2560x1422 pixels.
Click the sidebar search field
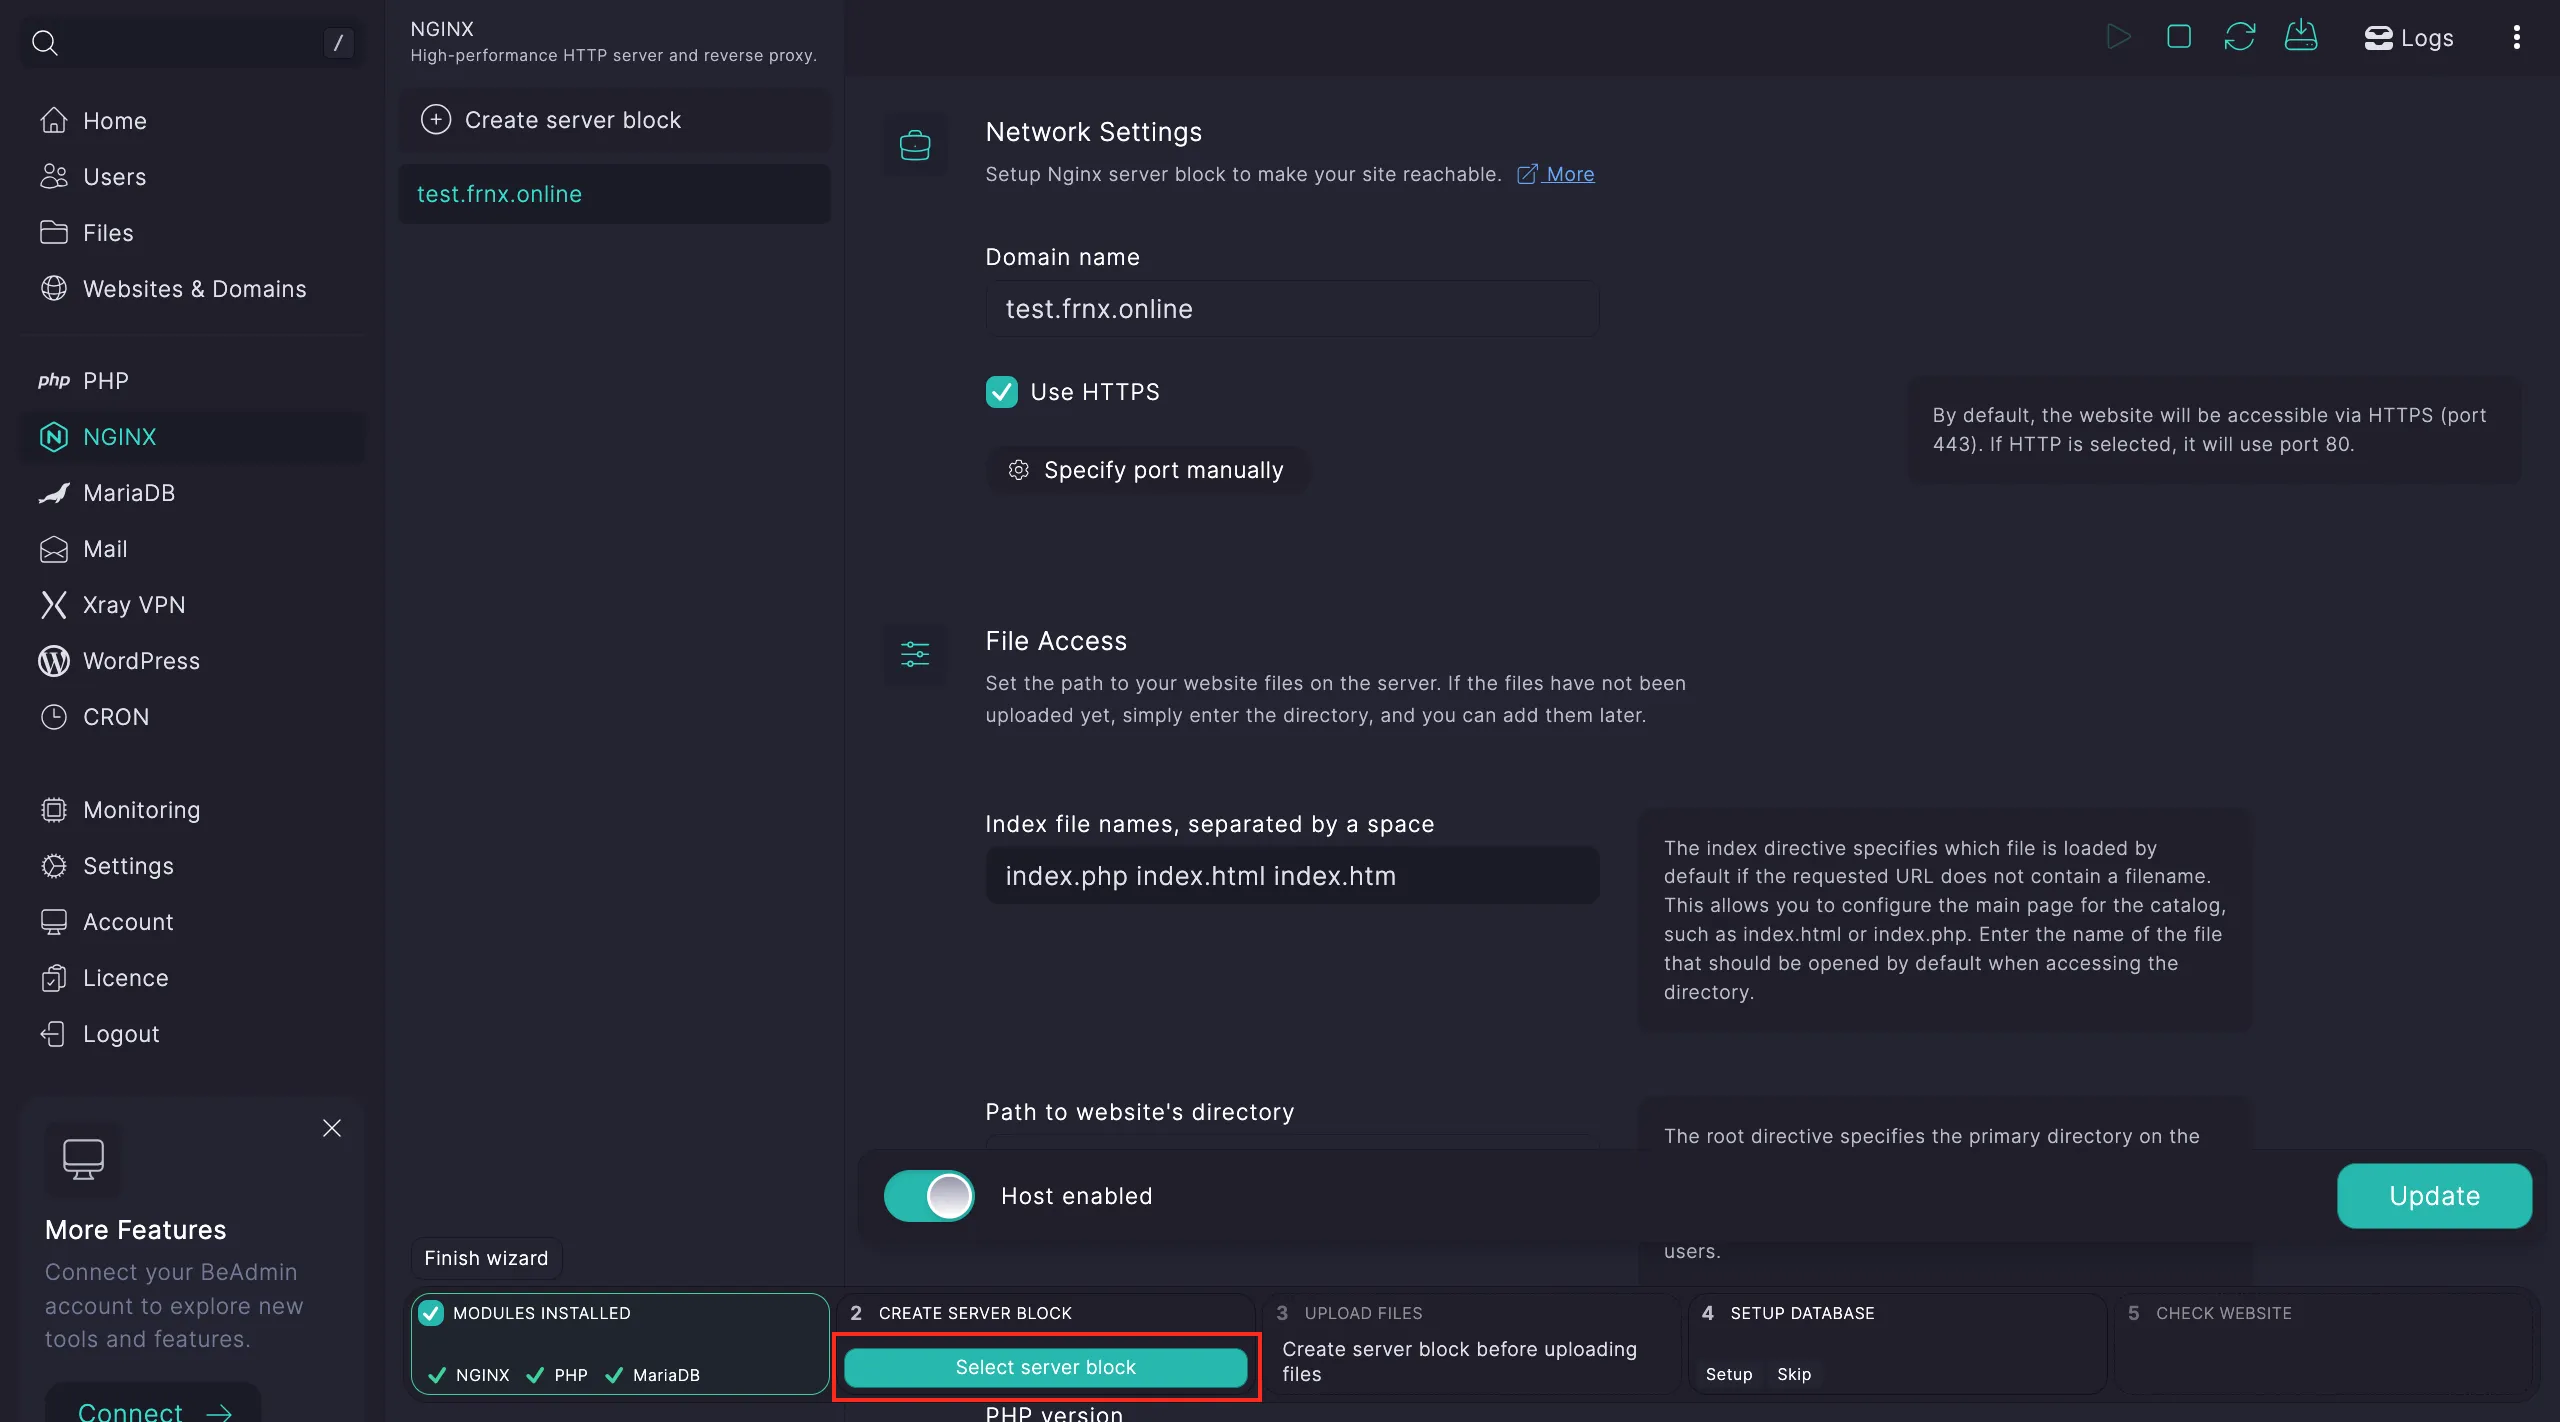[x=194, y=42]
